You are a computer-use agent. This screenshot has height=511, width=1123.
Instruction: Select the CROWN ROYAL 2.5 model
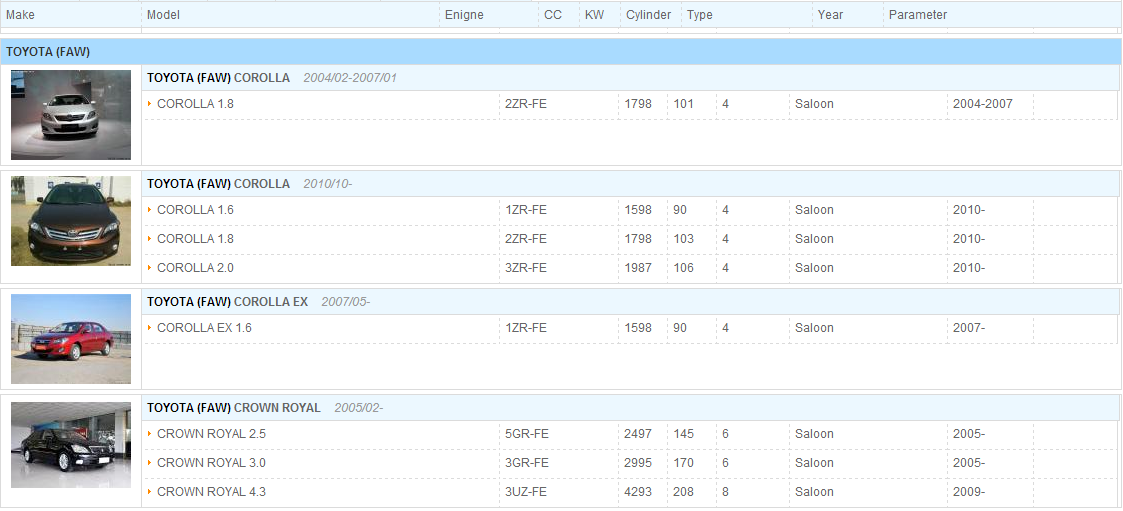211,434
